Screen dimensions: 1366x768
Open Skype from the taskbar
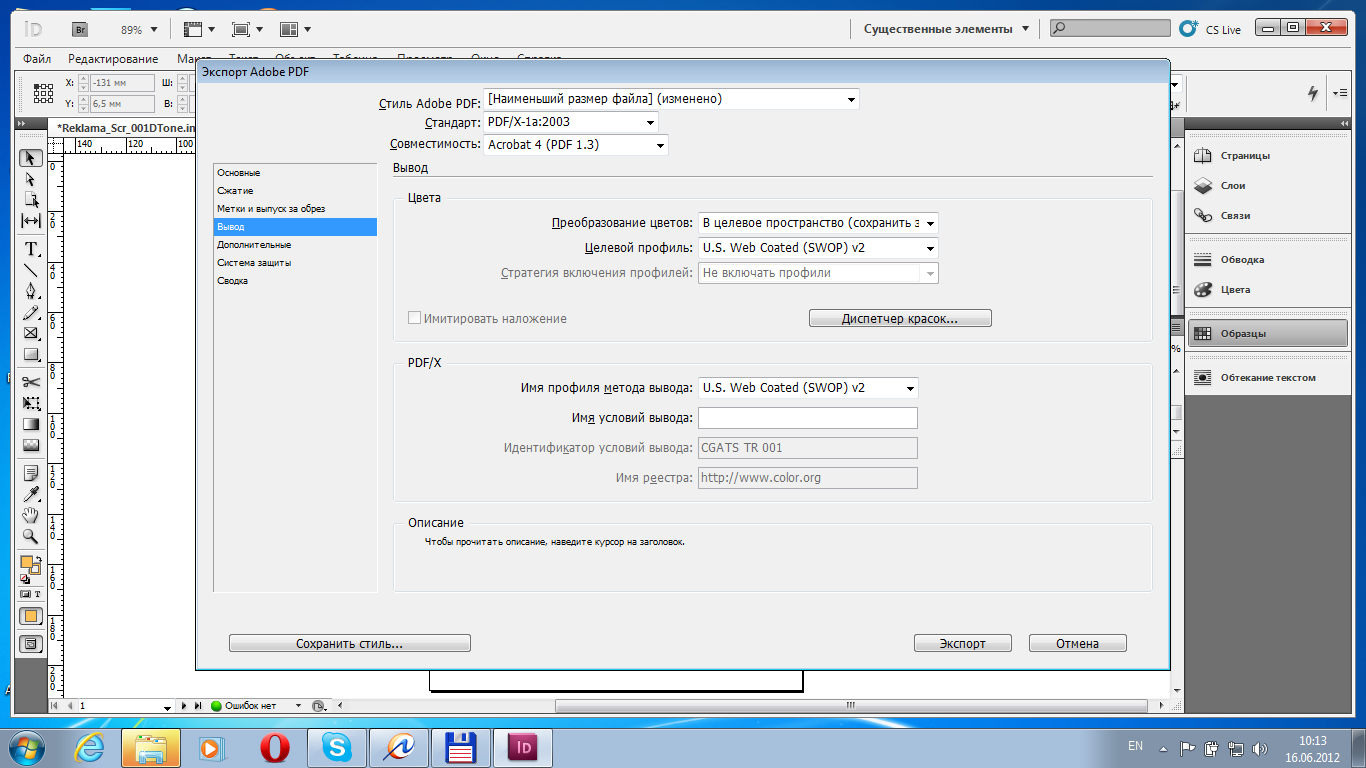337,748
